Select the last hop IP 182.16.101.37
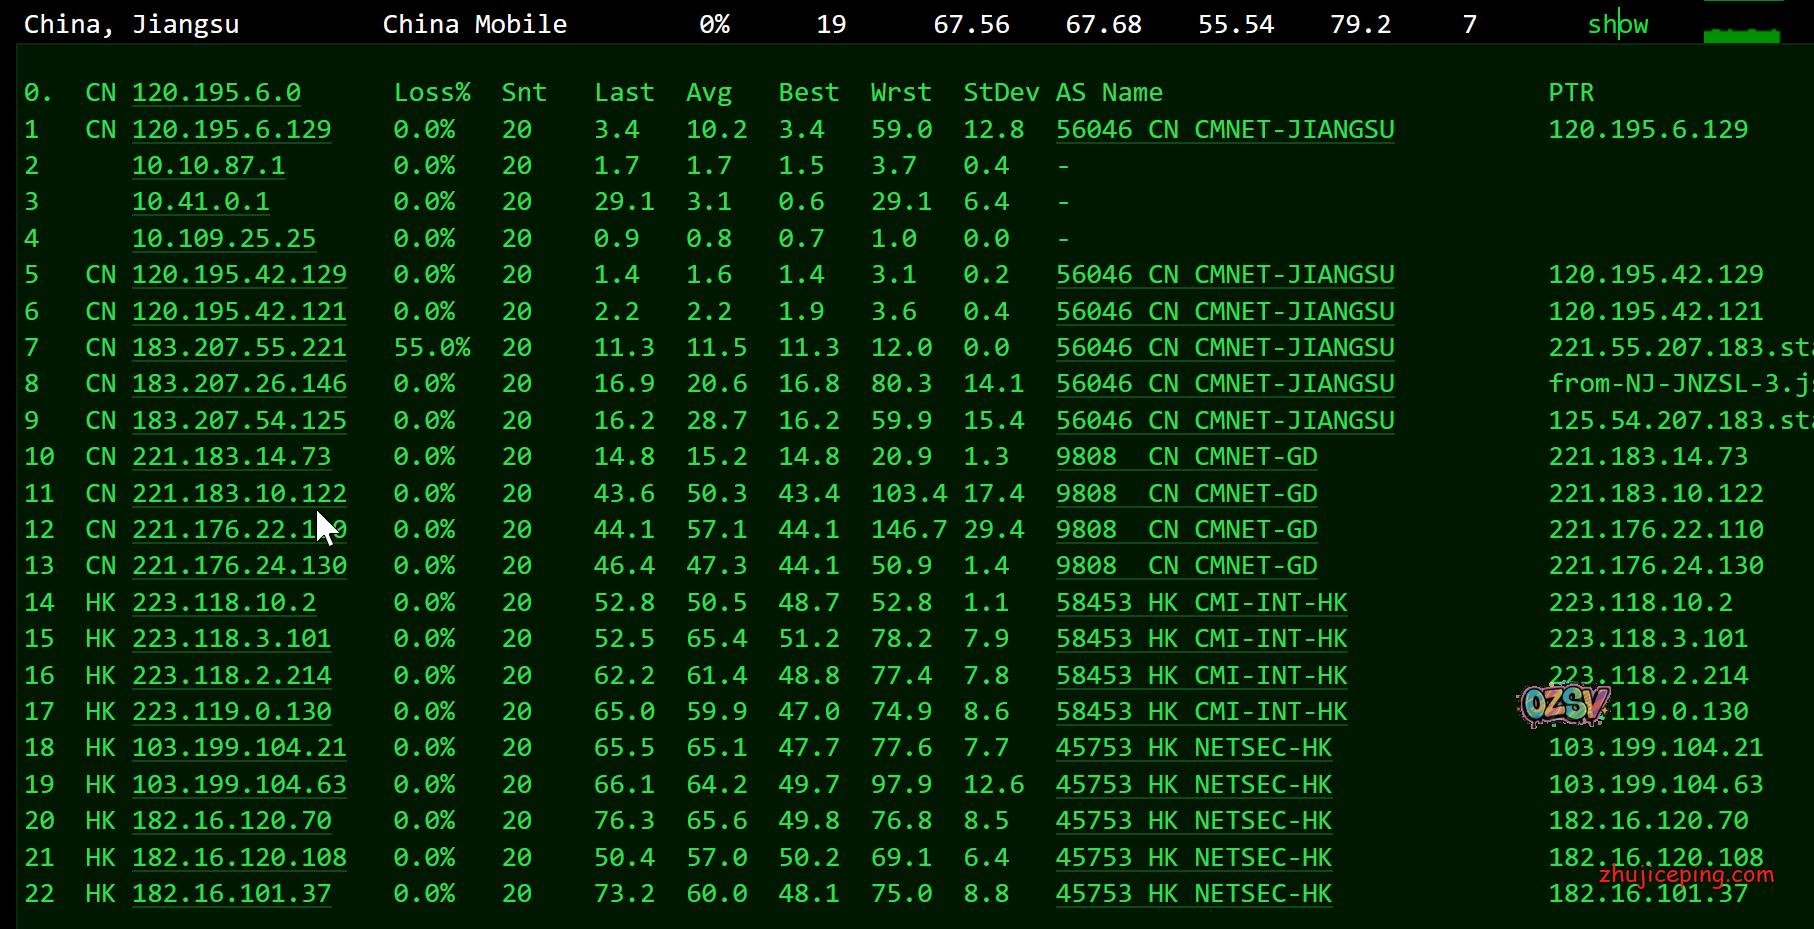The width and height of the screenshot is (1814, 929). pyautogui.click(x=231, y=894)
